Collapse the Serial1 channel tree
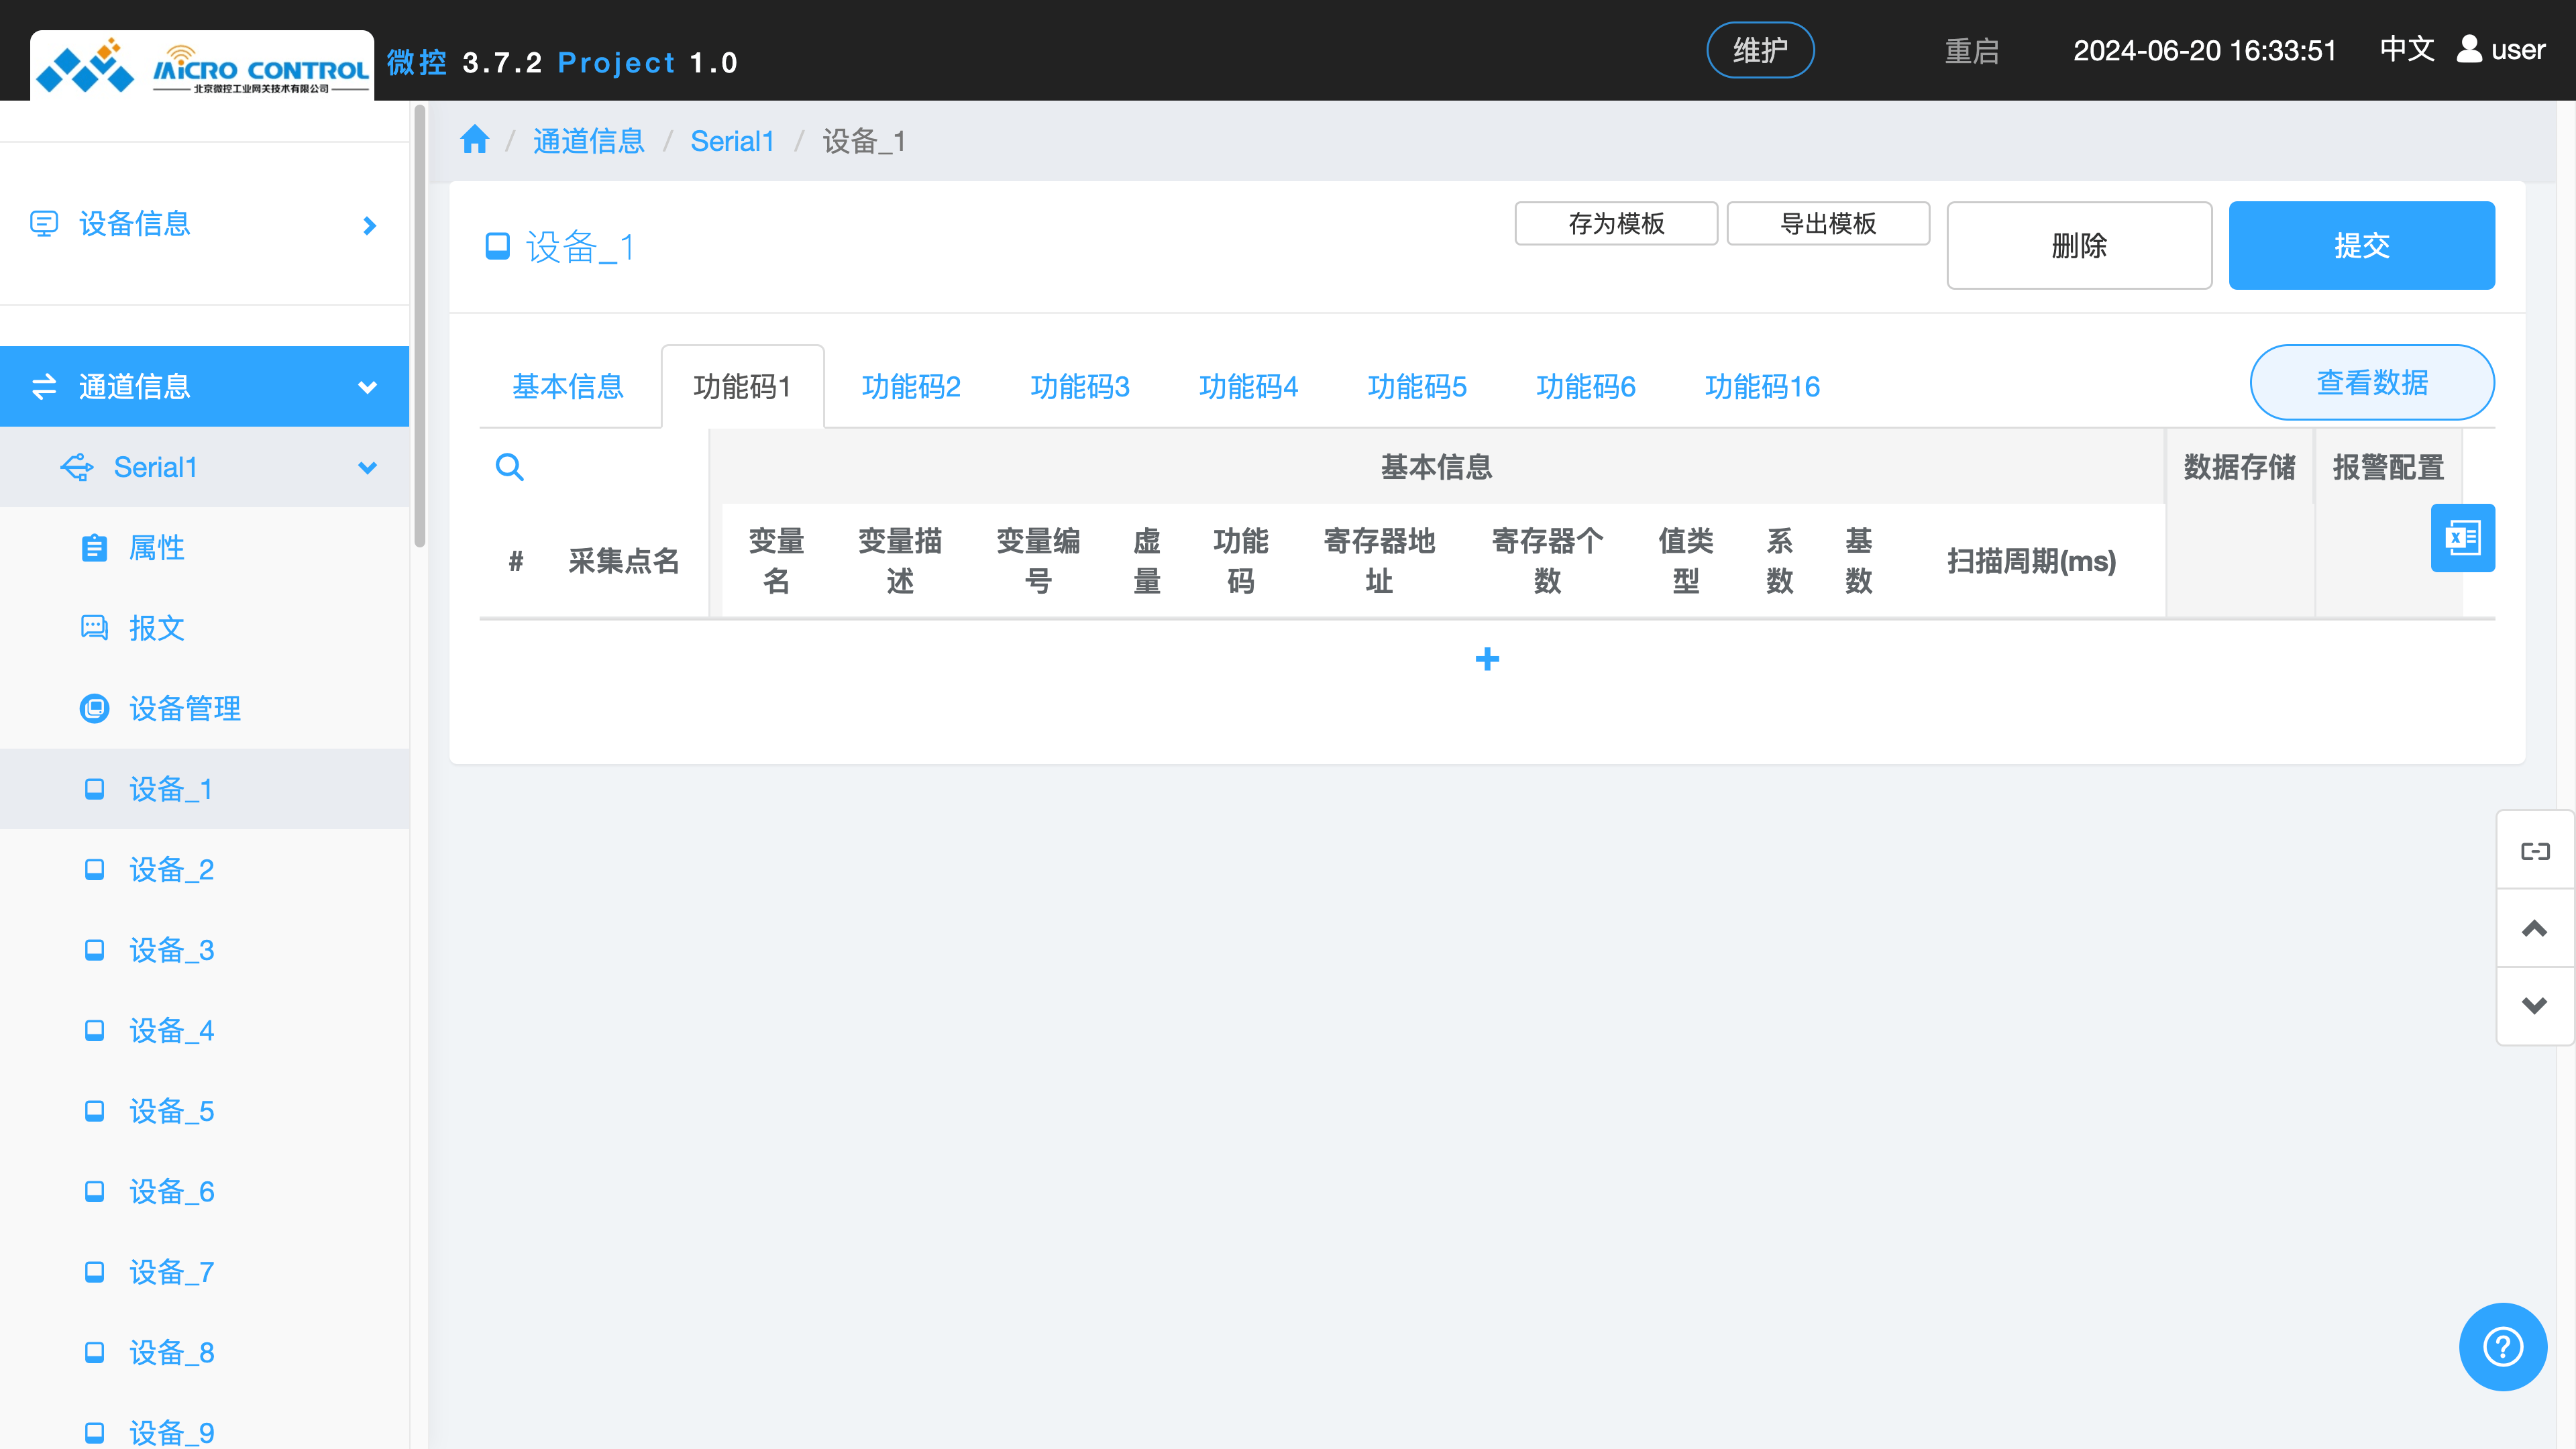 click(367, 468)
